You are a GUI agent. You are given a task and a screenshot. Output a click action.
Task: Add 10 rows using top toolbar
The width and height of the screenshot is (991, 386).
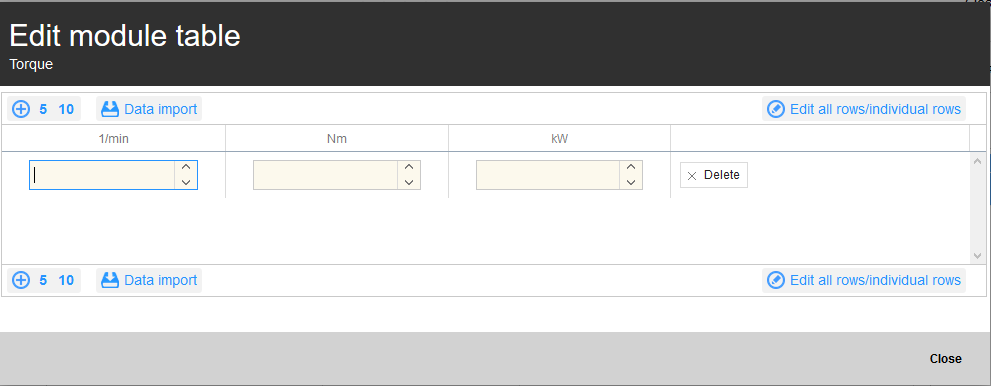(x=66, y=109)
